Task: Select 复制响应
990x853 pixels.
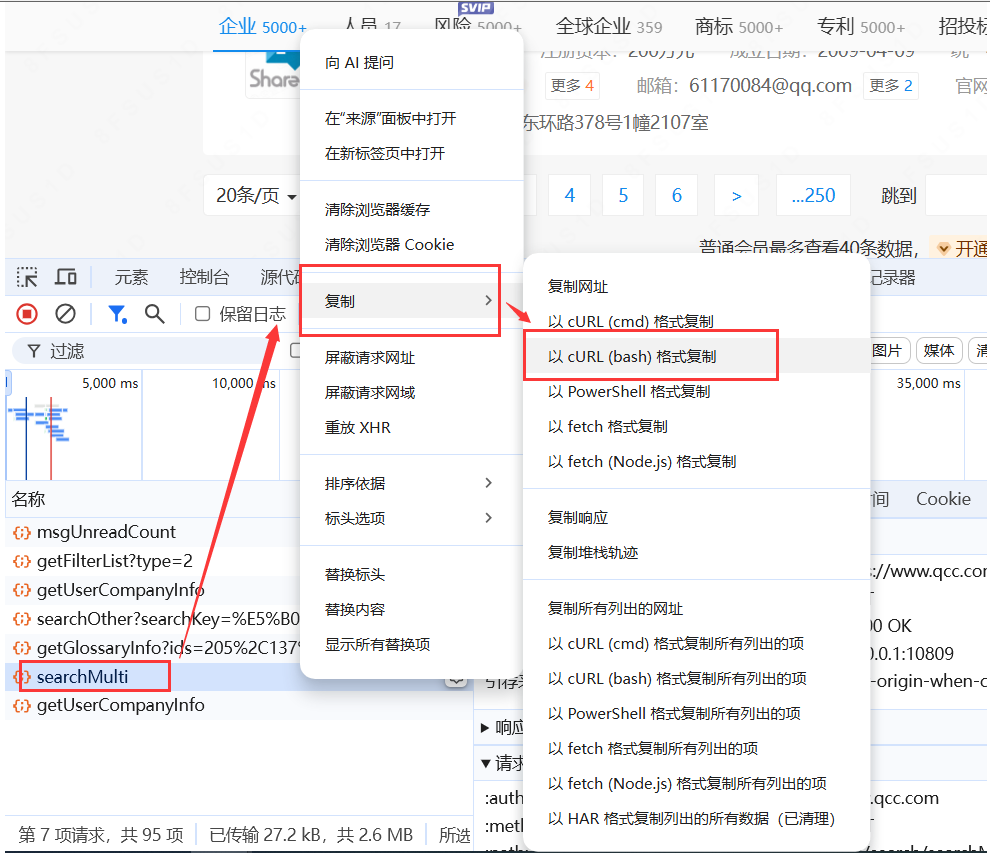Action: click(577, 518)
